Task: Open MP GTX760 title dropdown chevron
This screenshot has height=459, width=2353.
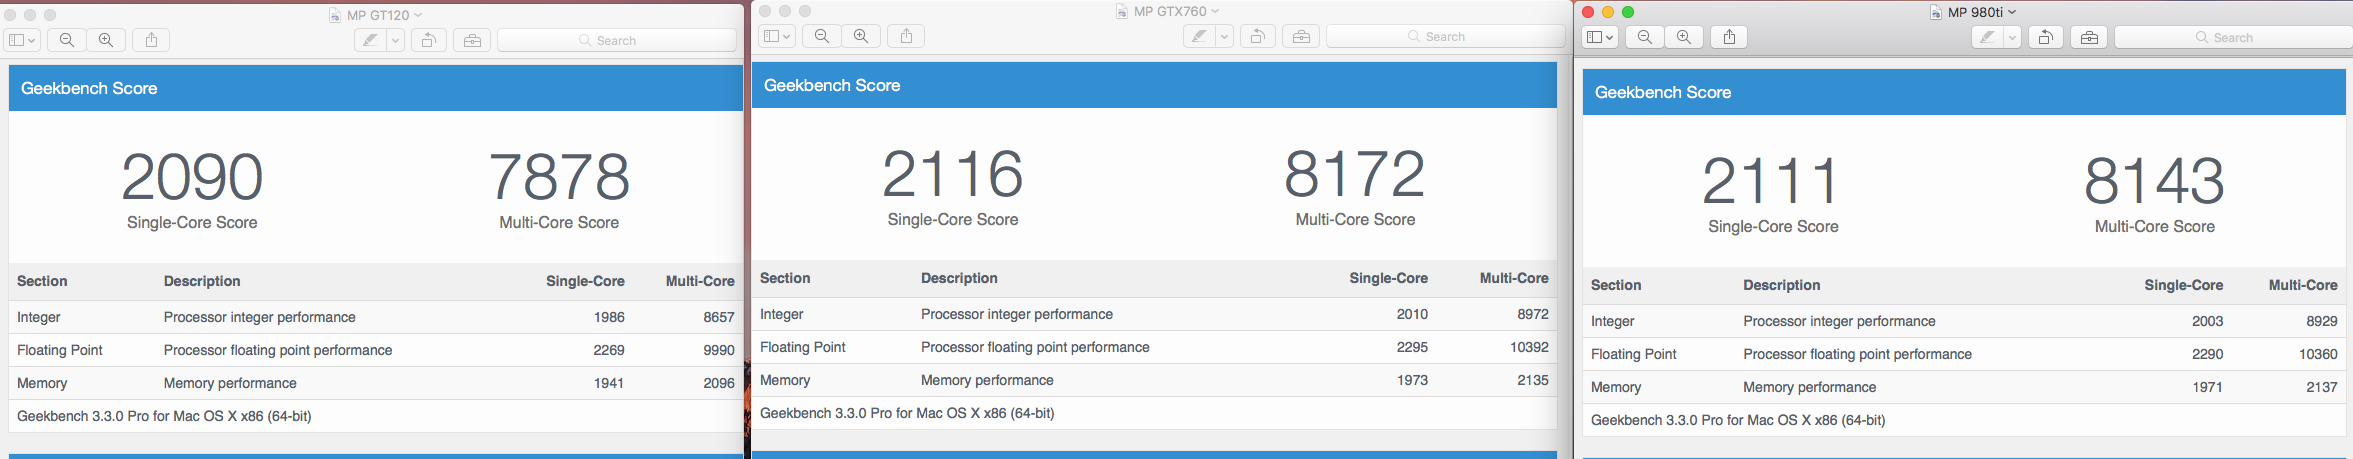Action: pos(1215,11)
